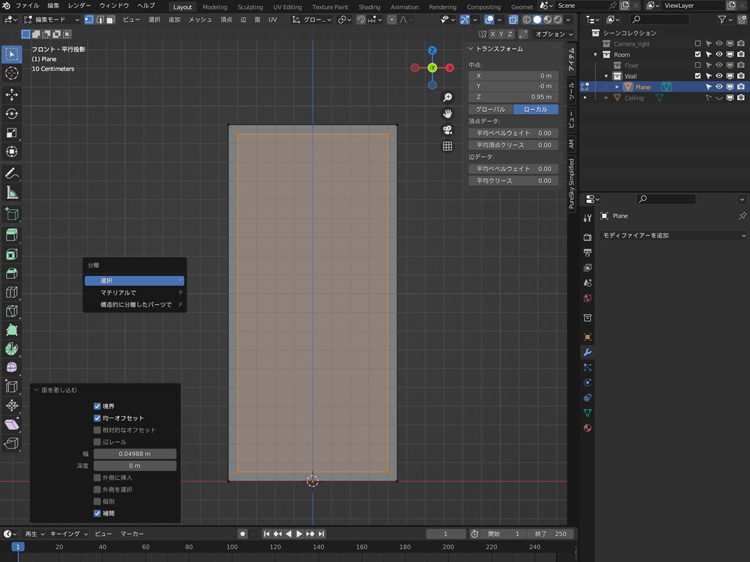Image resolution: width=750 pixels, height=562 pixels.
Task: Select the Move tool in the toolbar
Action: 12,94
